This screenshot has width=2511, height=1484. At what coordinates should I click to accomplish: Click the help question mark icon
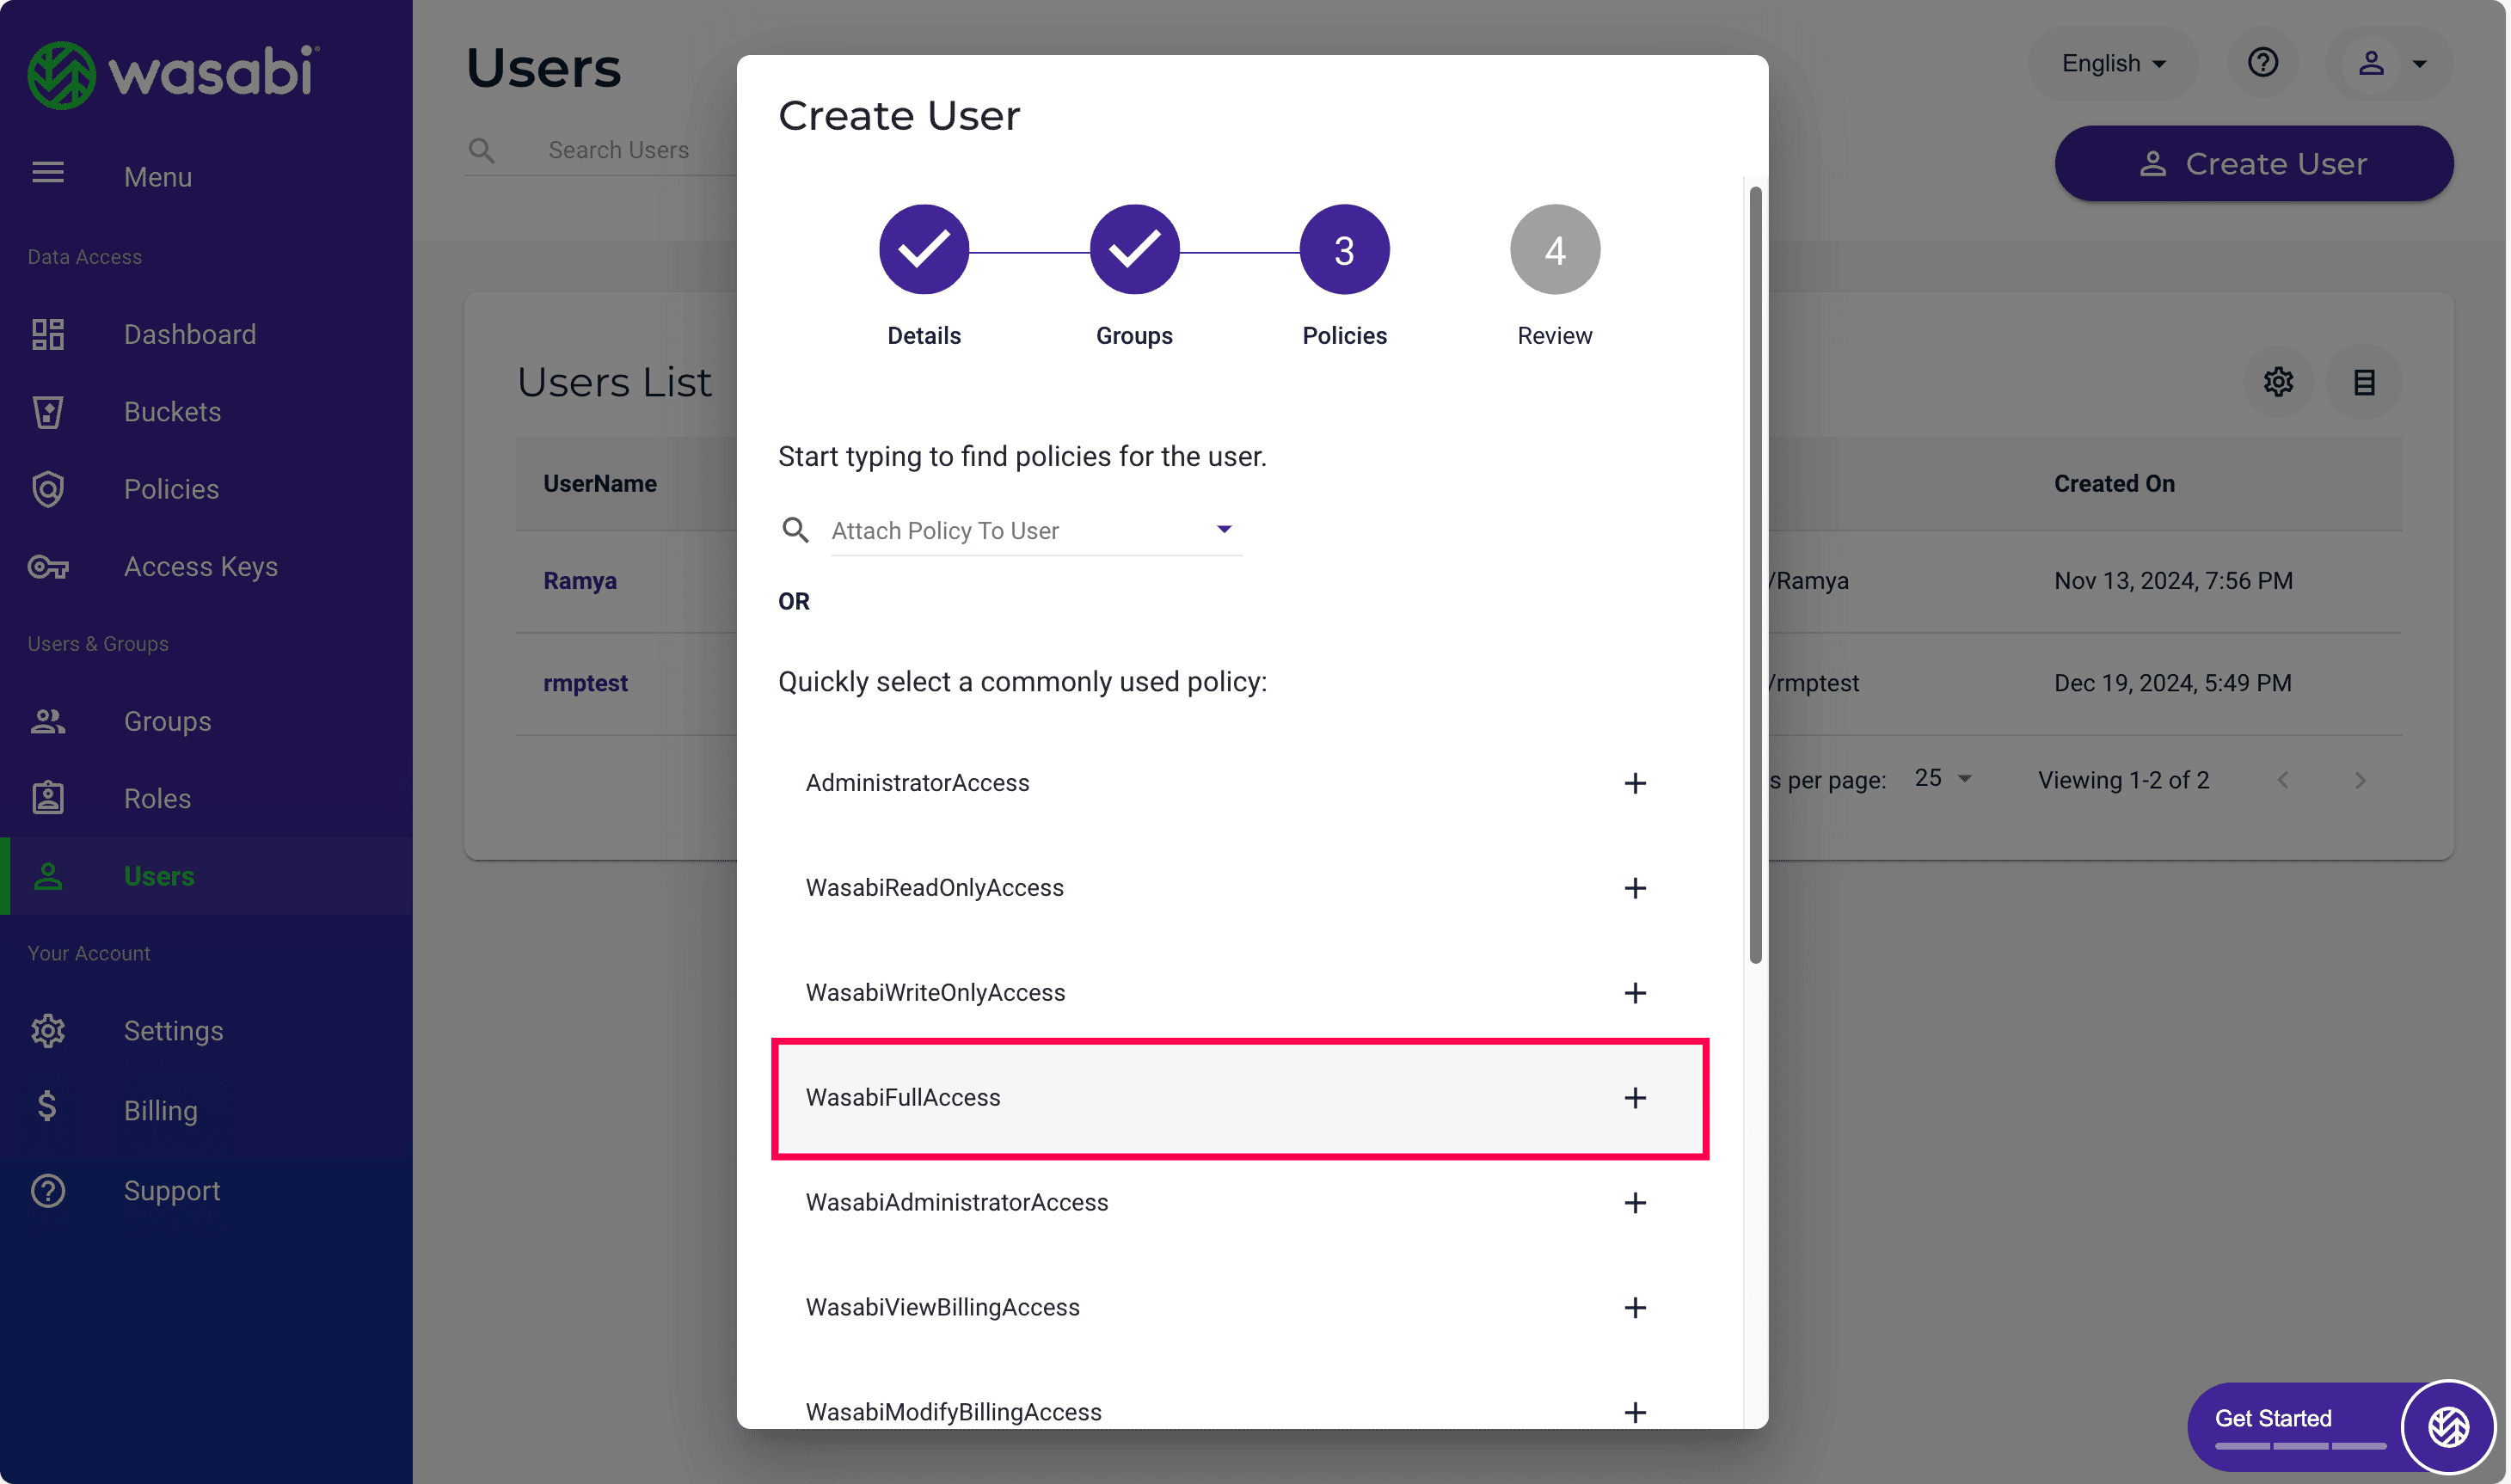coord(2262,63)
